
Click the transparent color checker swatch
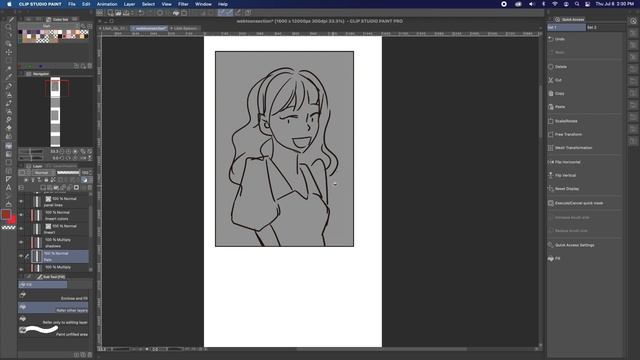pos(9,227)
